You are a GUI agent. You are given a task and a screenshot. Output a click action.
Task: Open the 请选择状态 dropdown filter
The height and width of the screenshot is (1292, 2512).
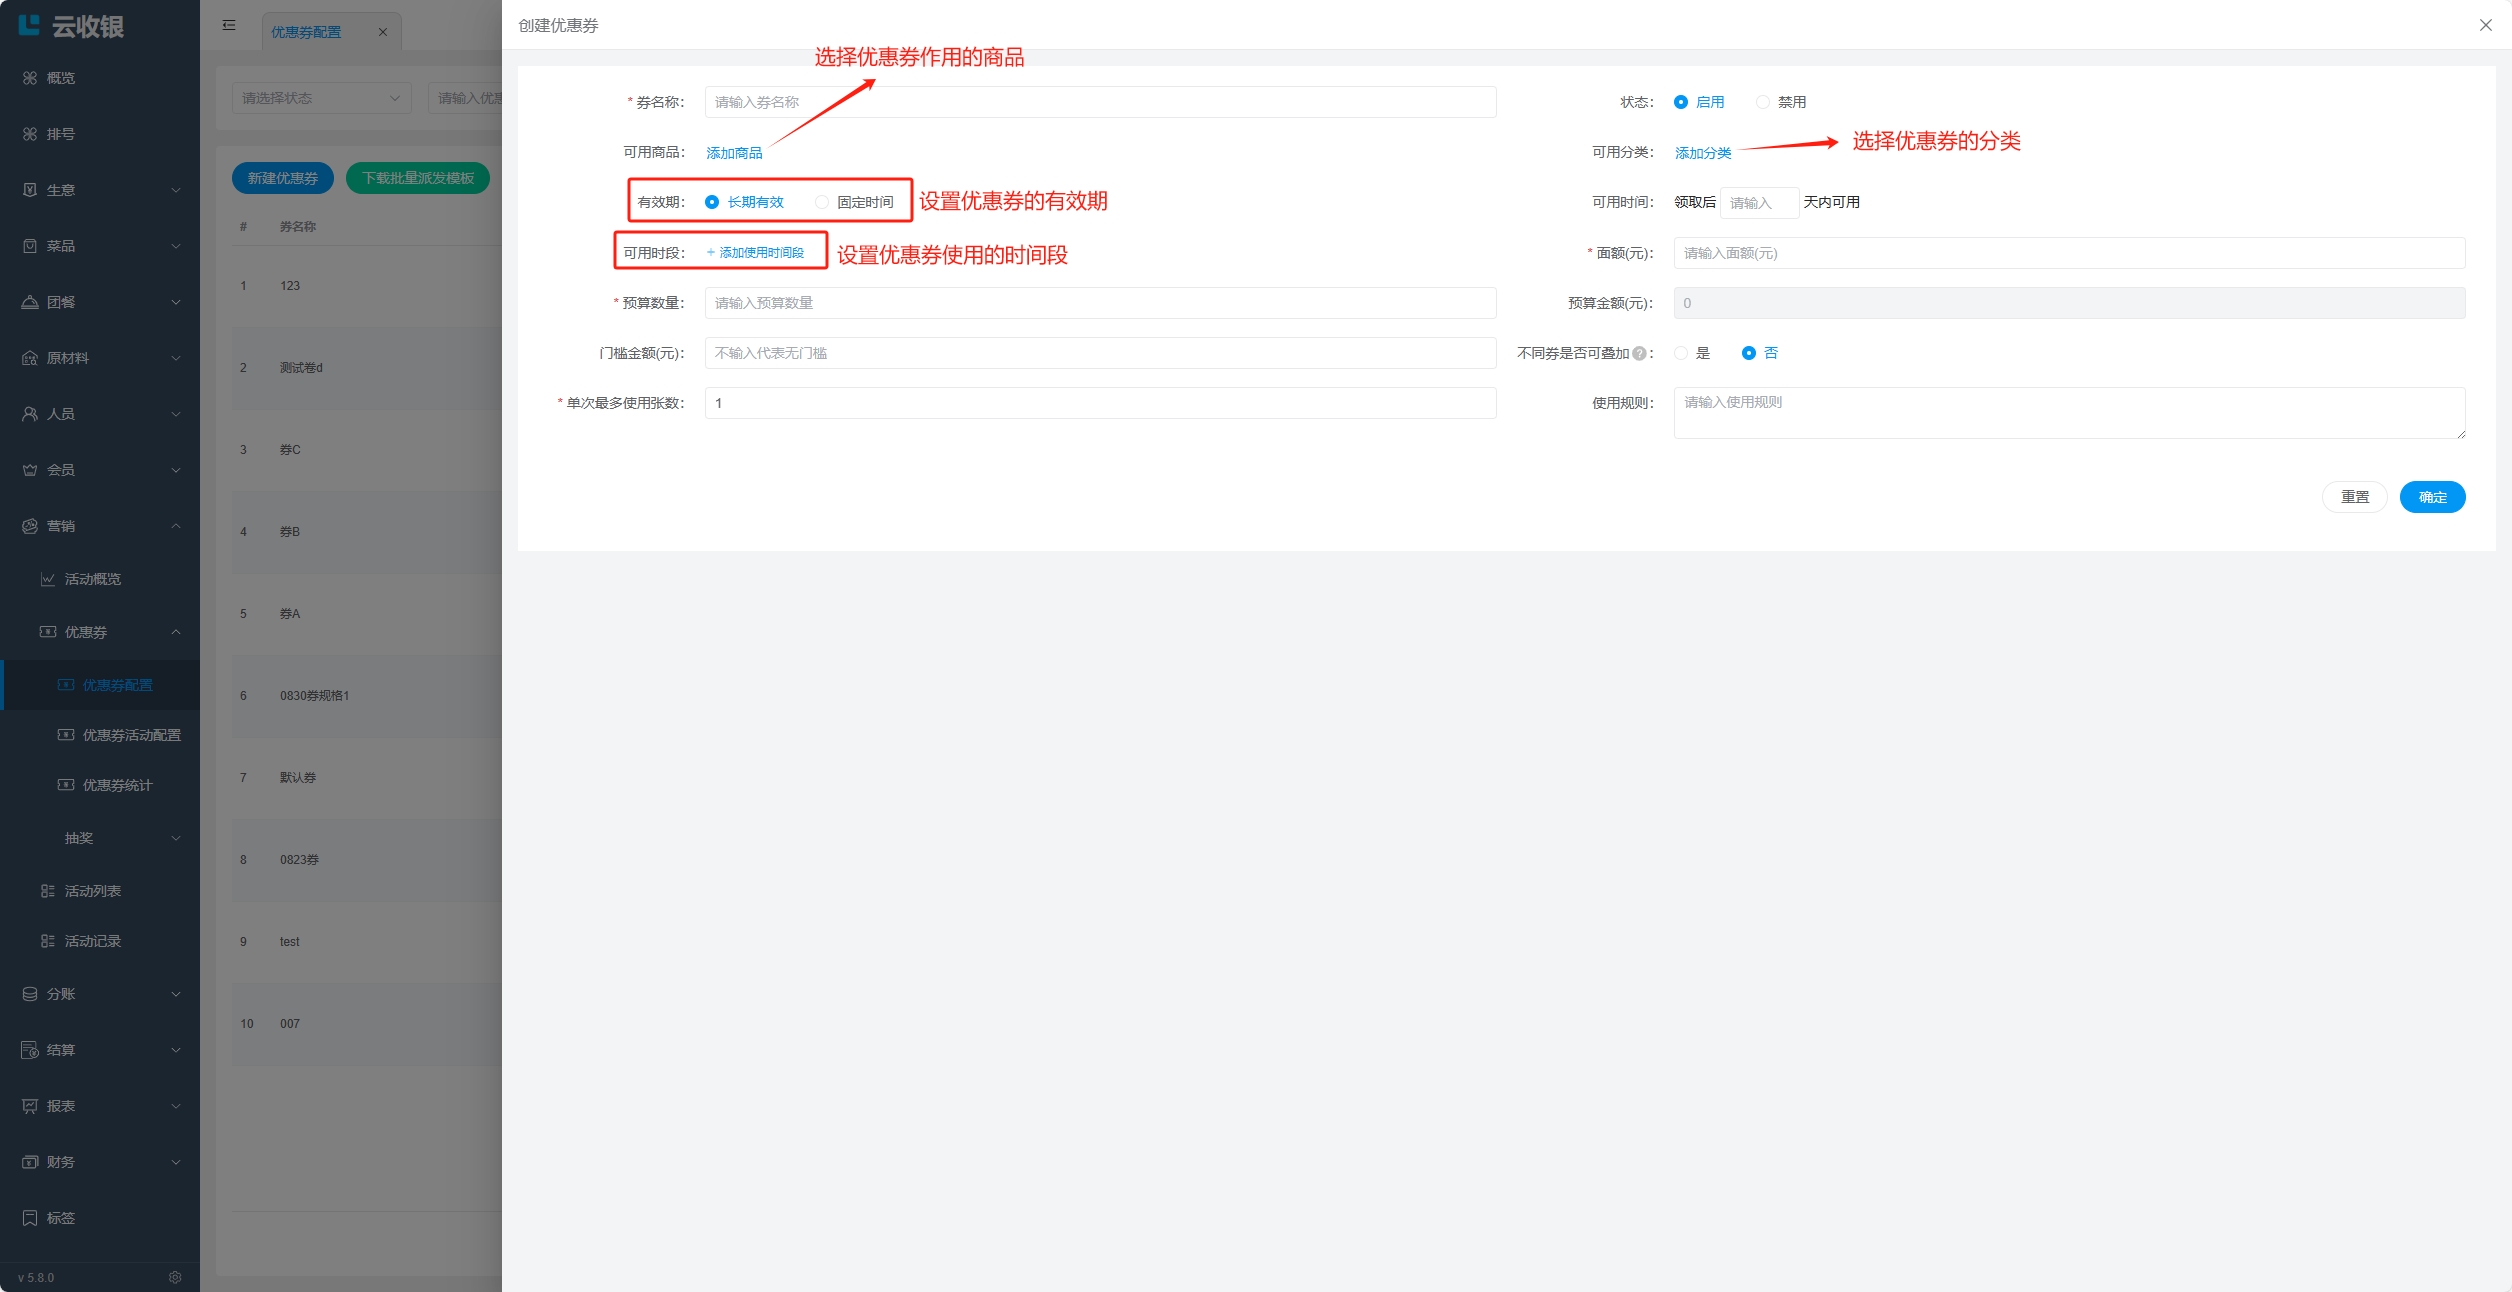(321, 98)
